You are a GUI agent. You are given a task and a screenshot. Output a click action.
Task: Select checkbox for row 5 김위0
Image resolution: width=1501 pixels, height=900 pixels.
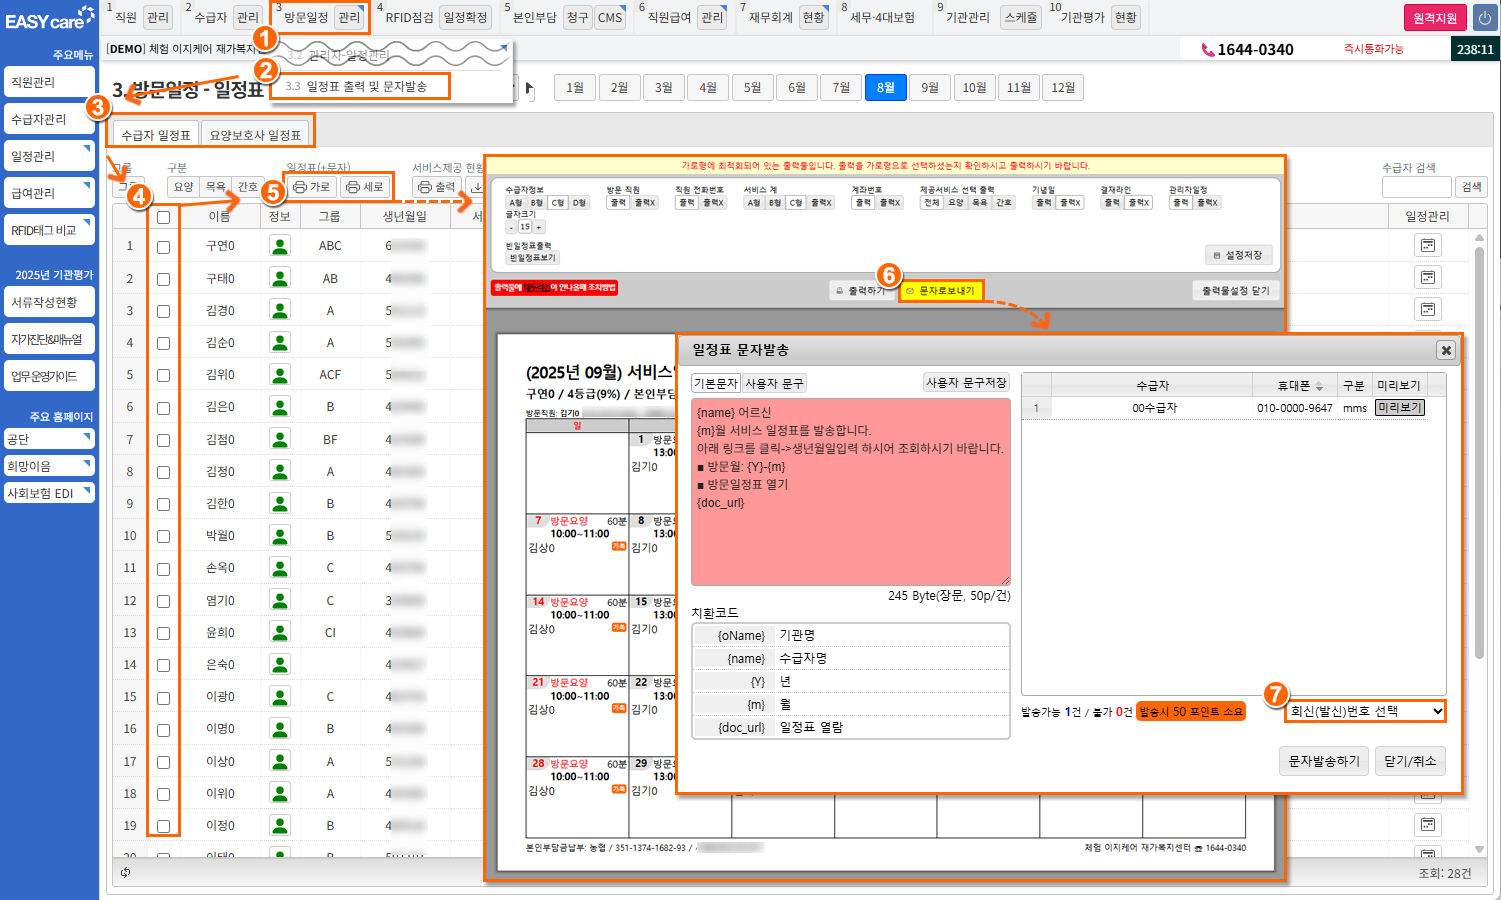click(163, 375)
